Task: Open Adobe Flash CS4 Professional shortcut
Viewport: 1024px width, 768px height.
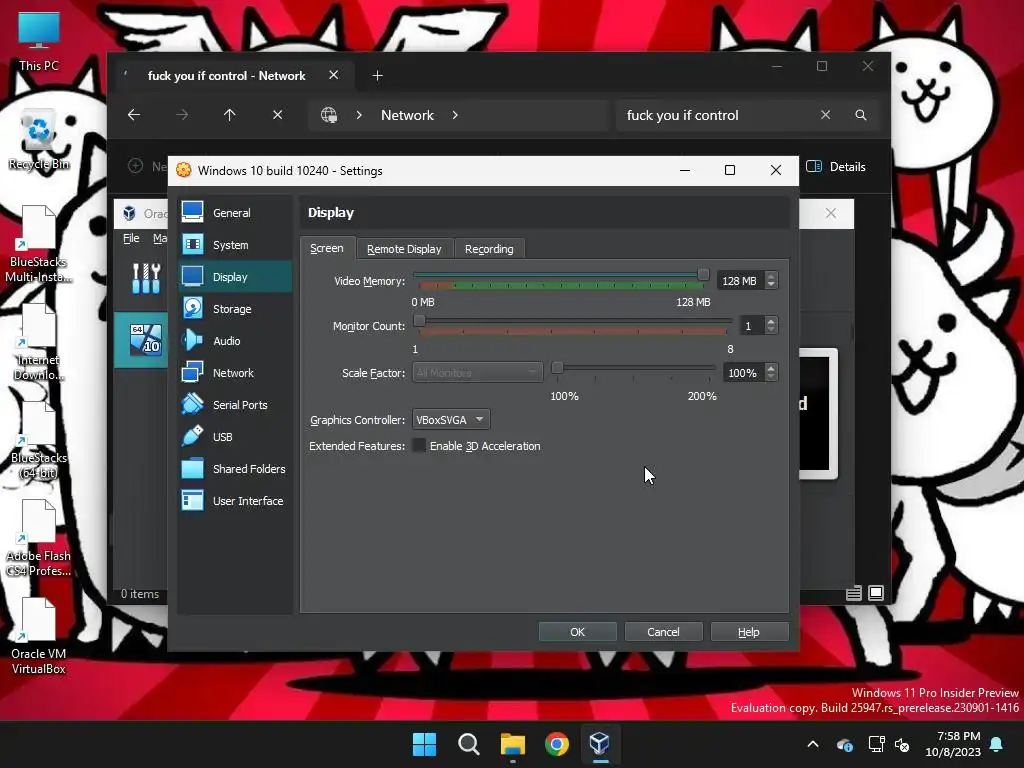Action: (39, 538)
